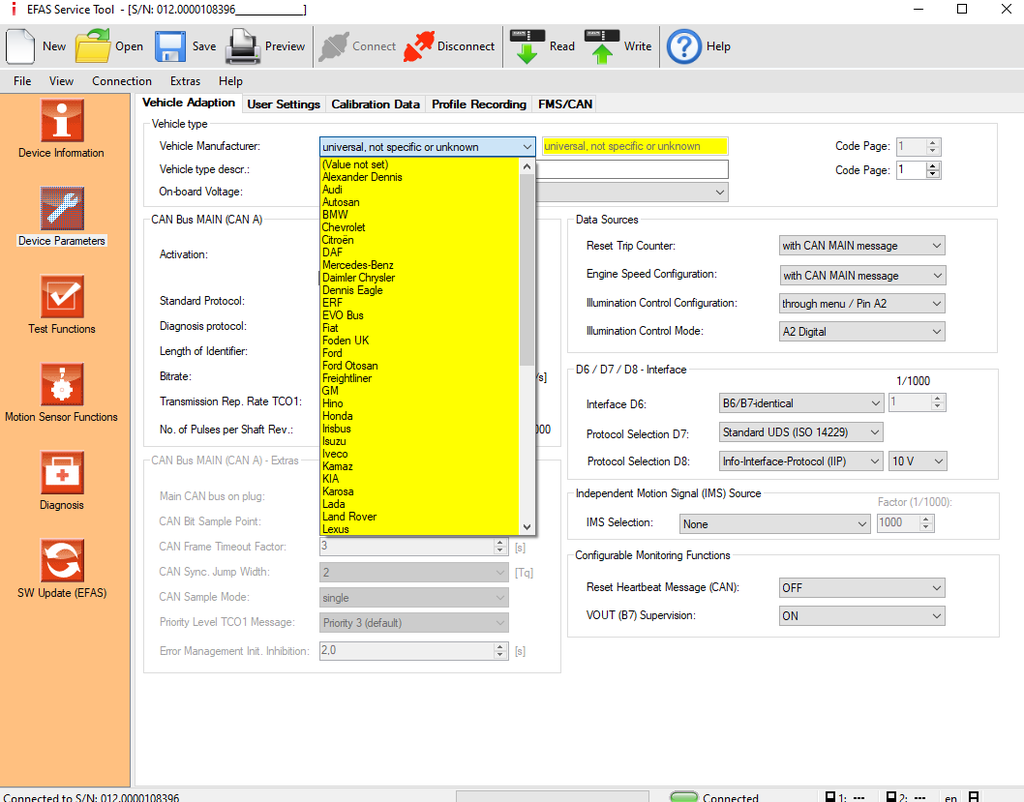
Task: Click the list scrollbar up arrow
Action: point(526,167)
